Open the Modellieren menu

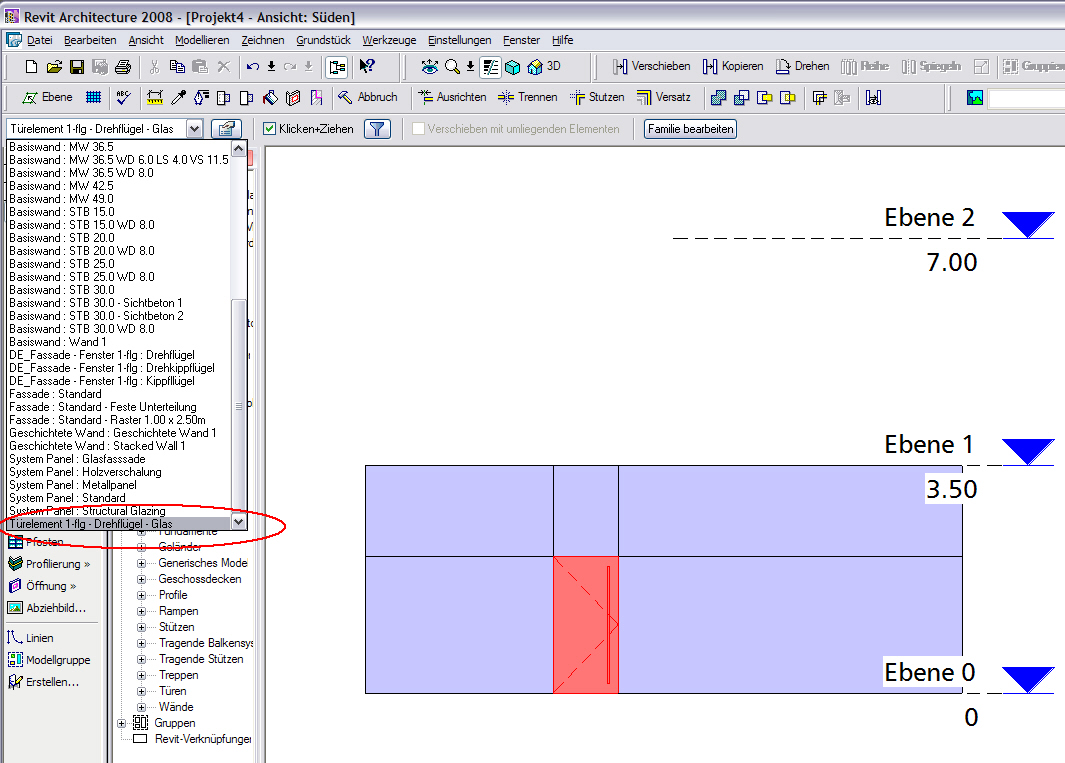[202, 40]
